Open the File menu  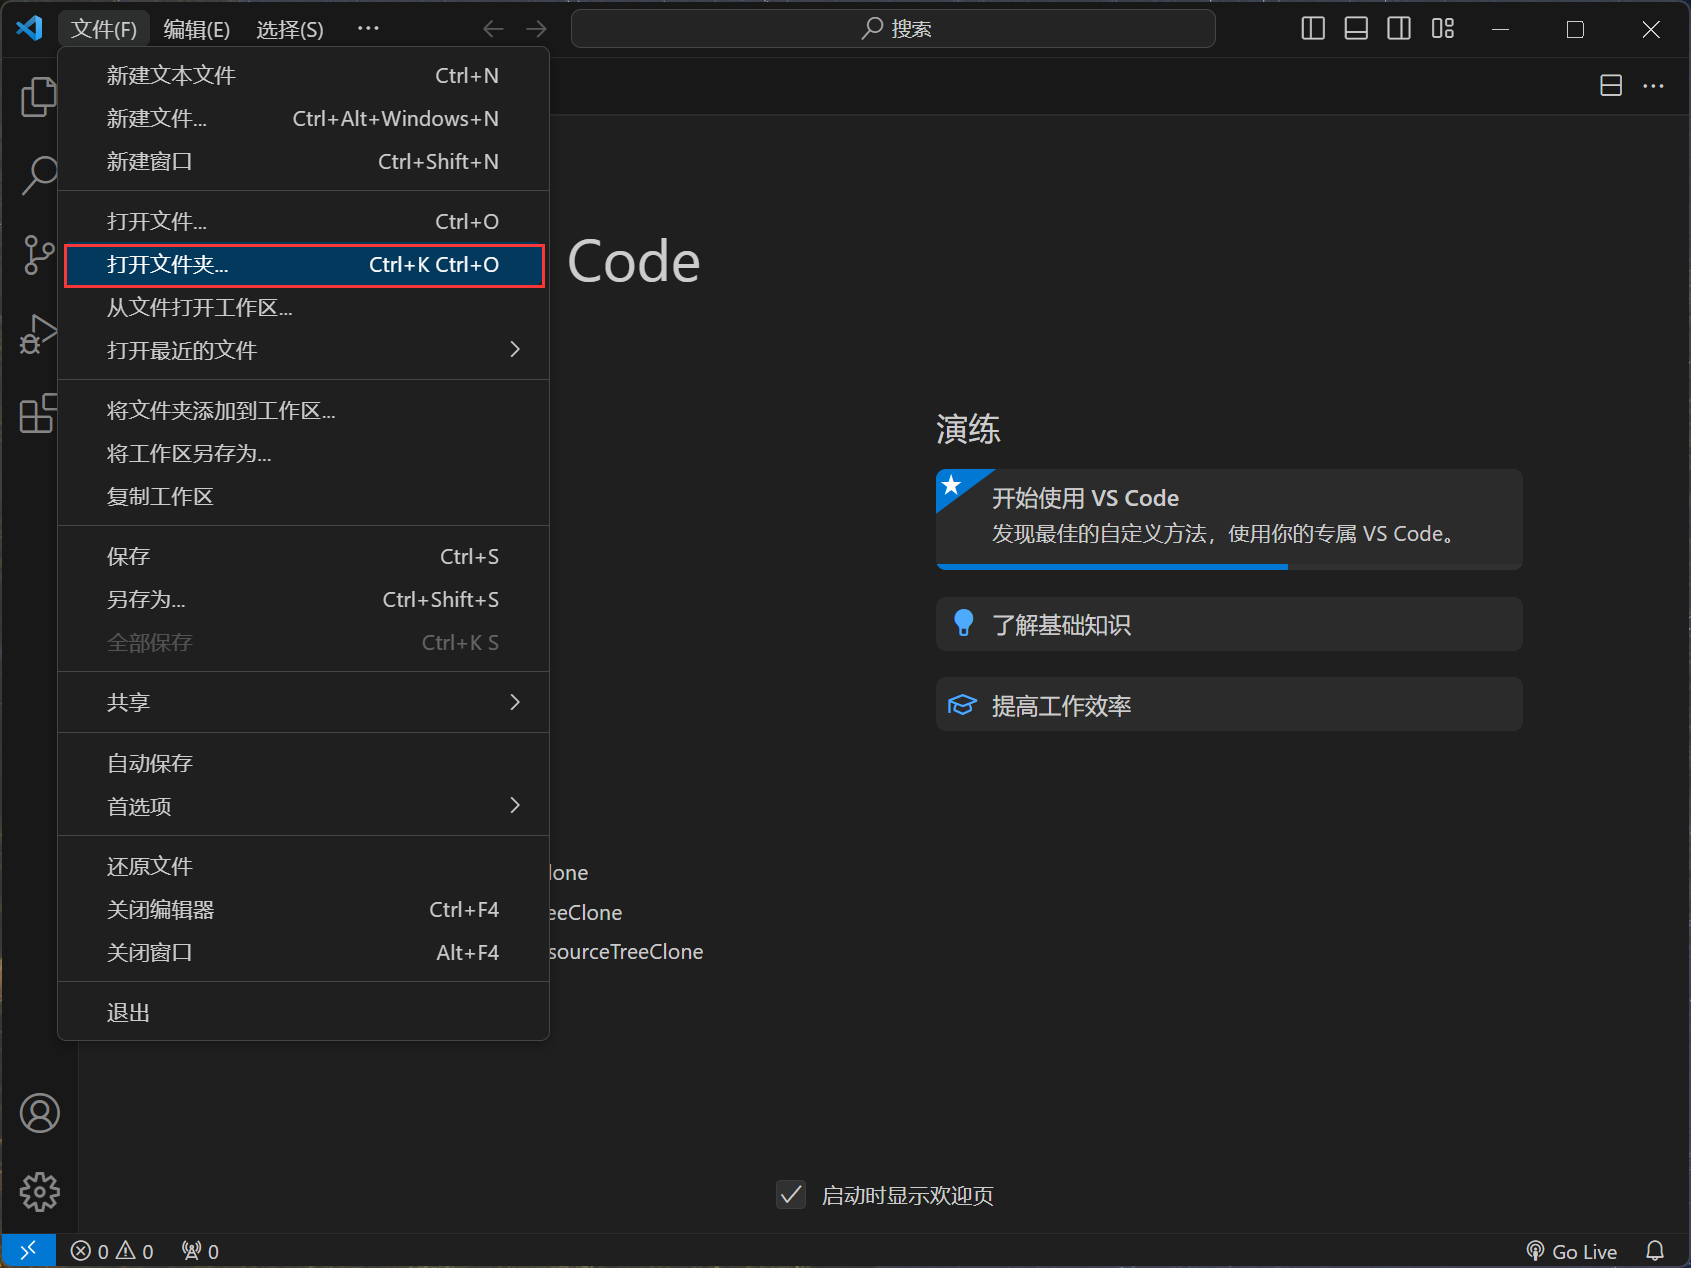pyautogui.click(x=104, y=29)
